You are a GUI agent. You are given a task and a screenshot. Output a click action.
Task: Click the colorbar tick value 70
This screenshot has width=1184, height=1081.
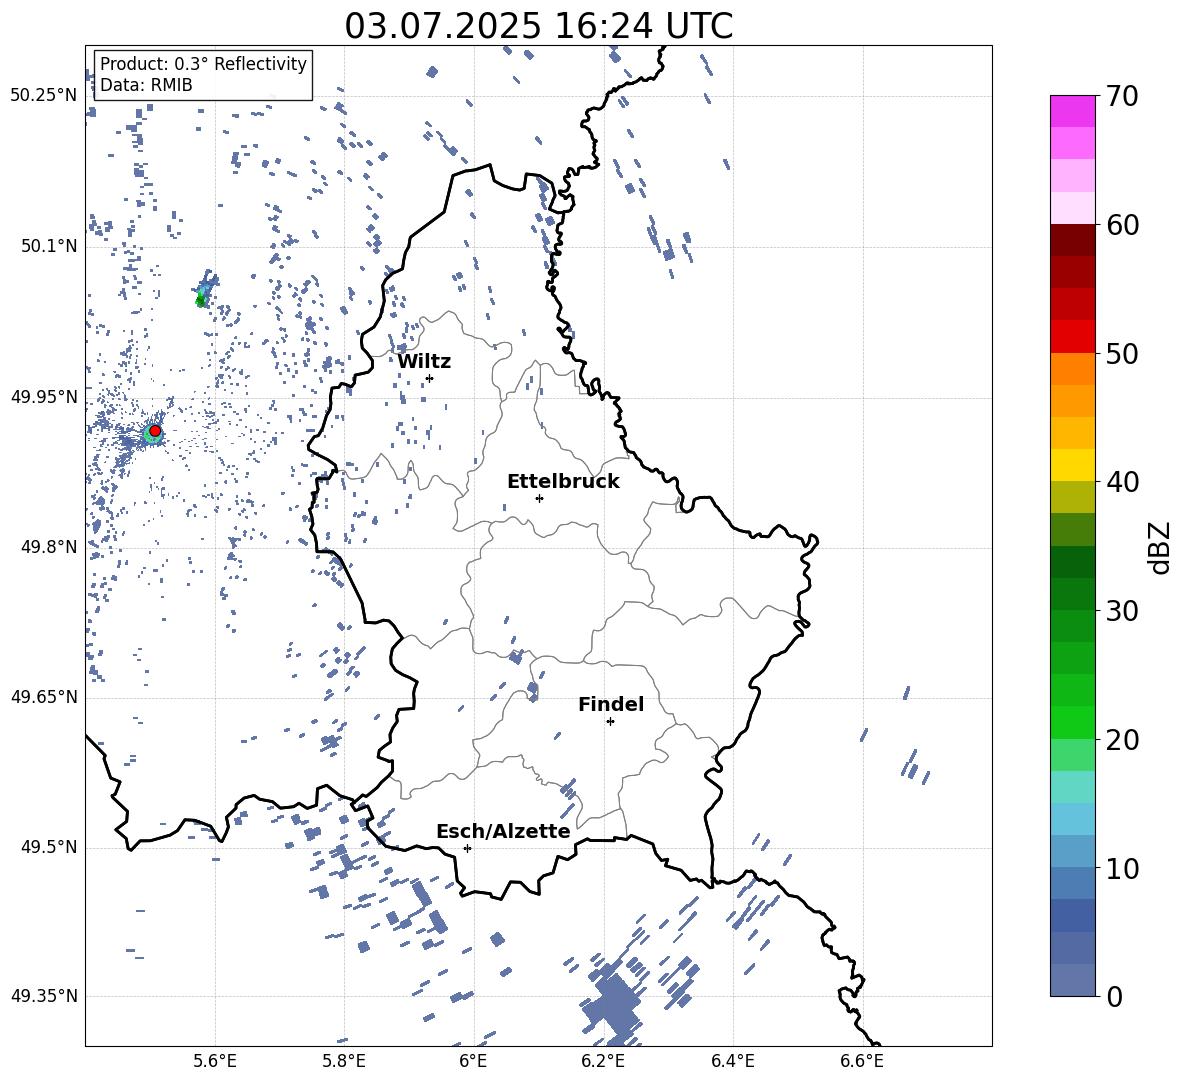click(x=1121, y=96)
